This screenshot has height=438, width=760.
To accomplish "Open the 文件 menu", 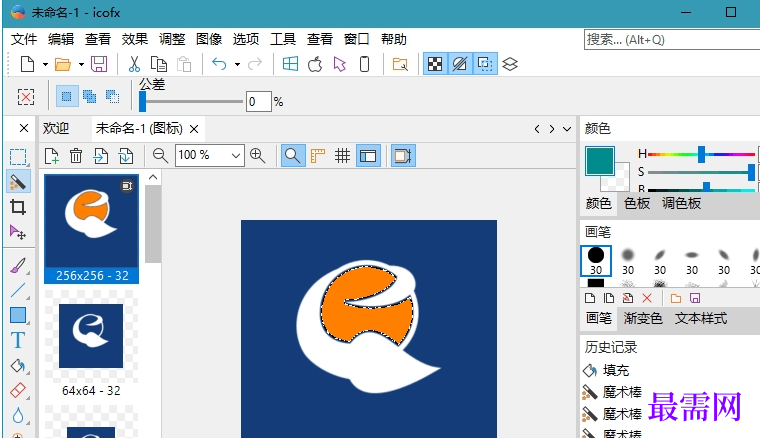I will click(x=24, y=39).
